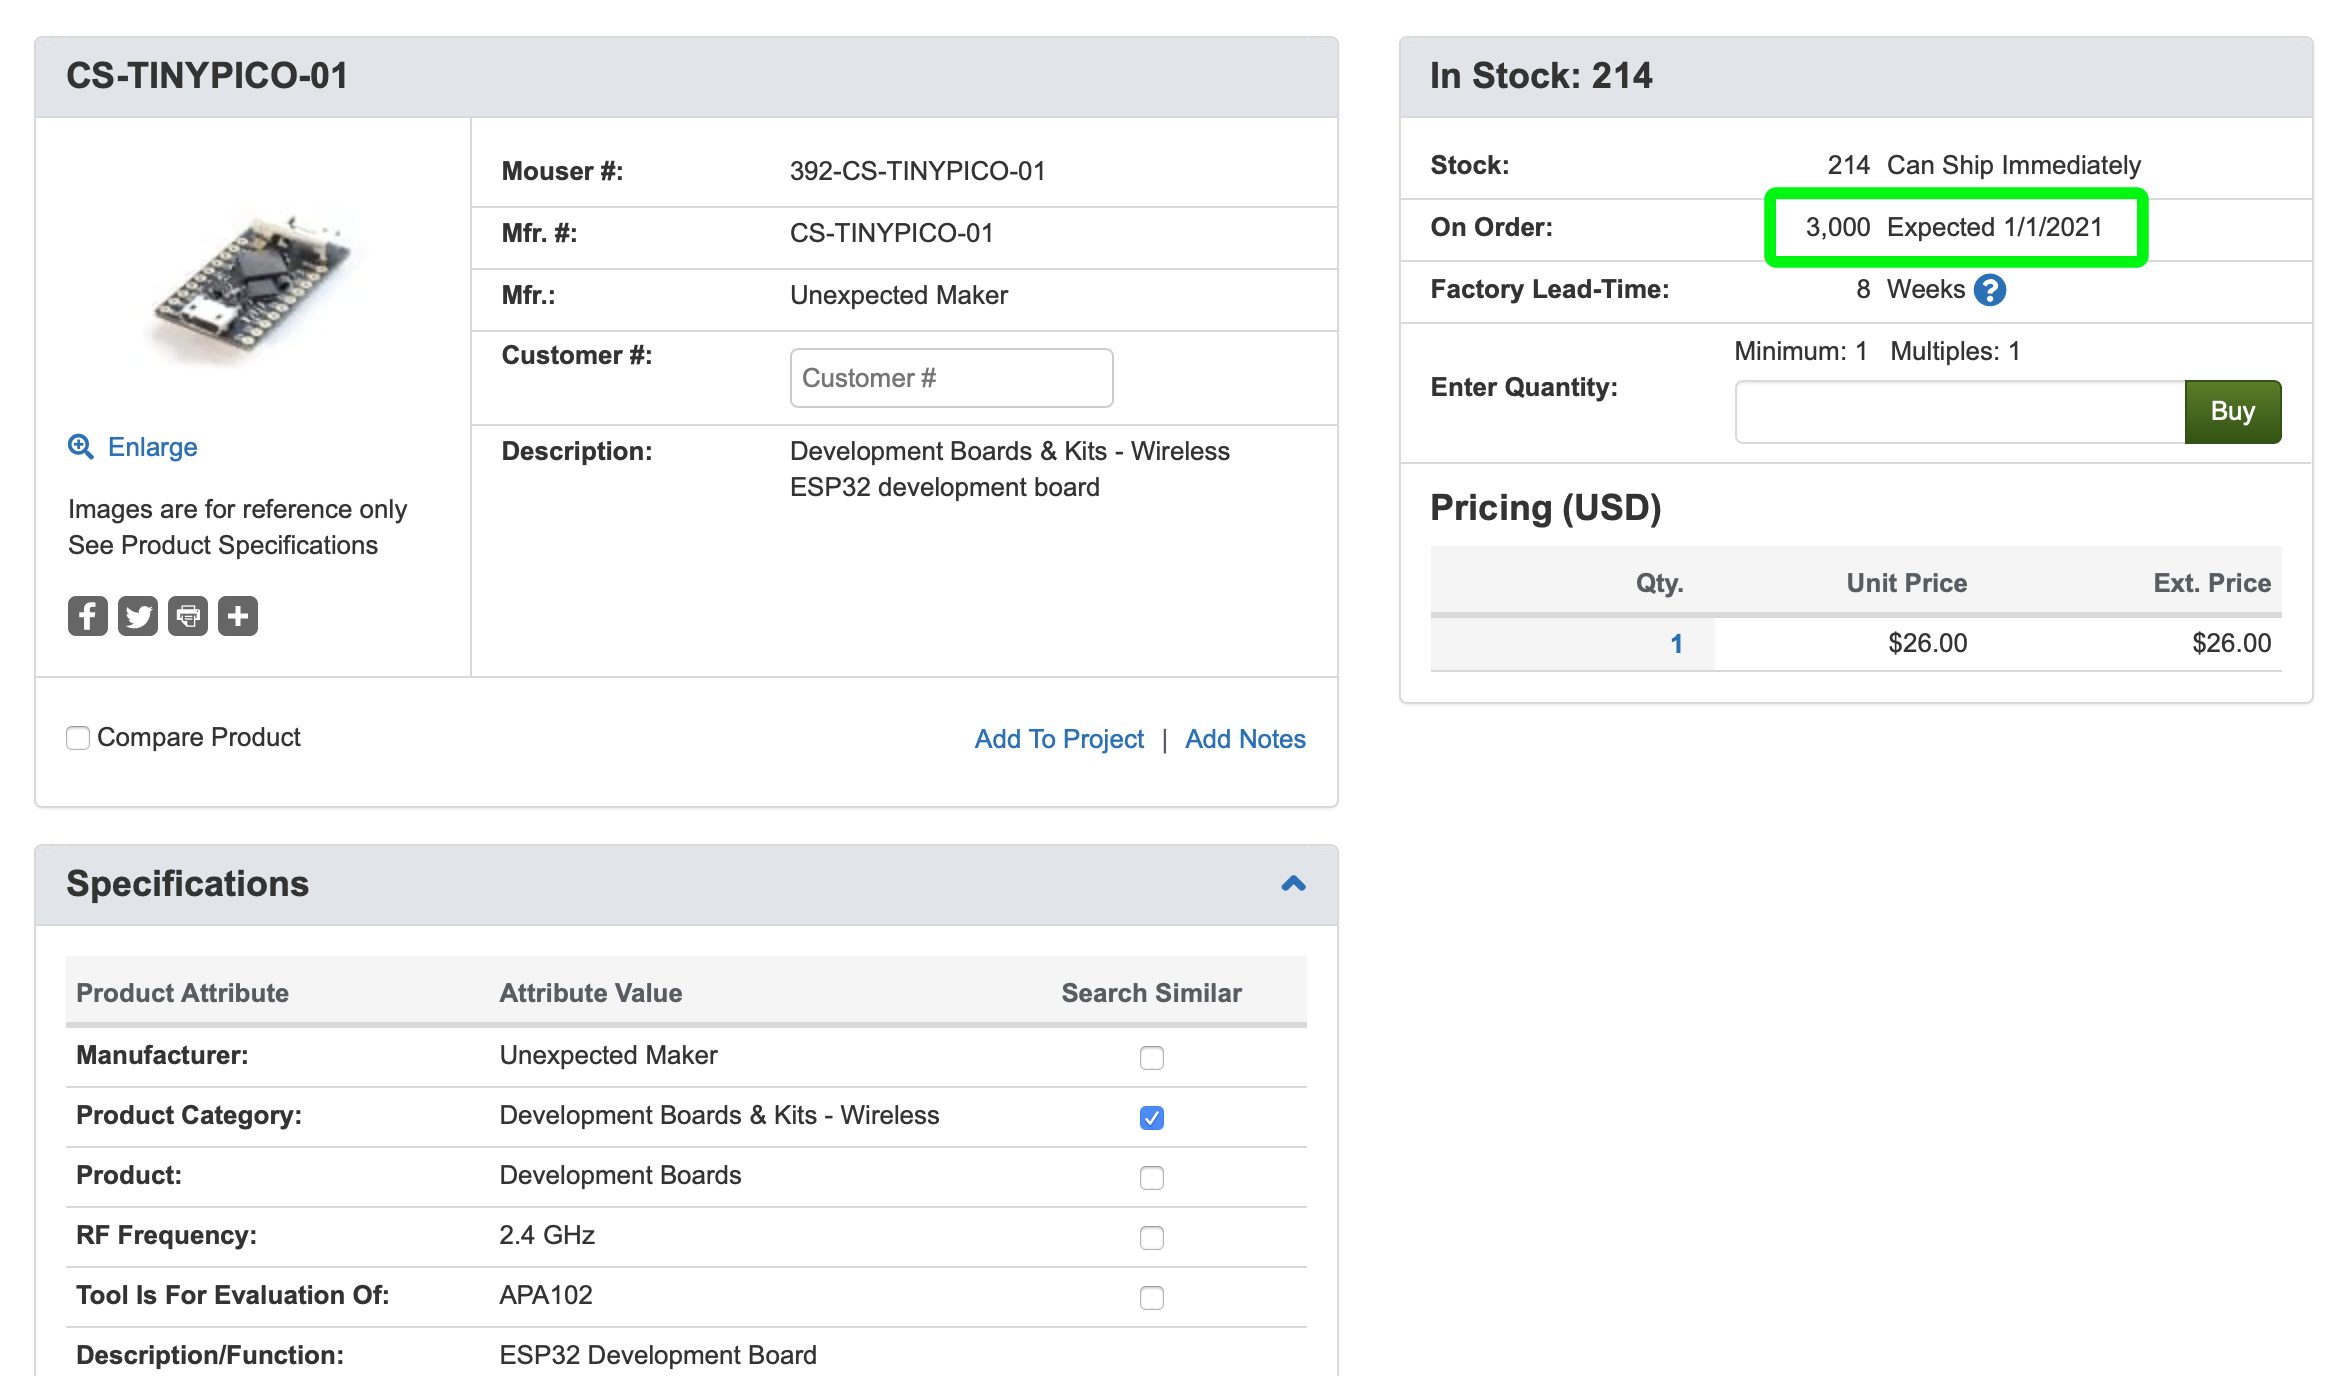This screenshot has width=2352, height=1376.
Task: Focus the Enter Quantity input field
Action: click(1960, 411)
